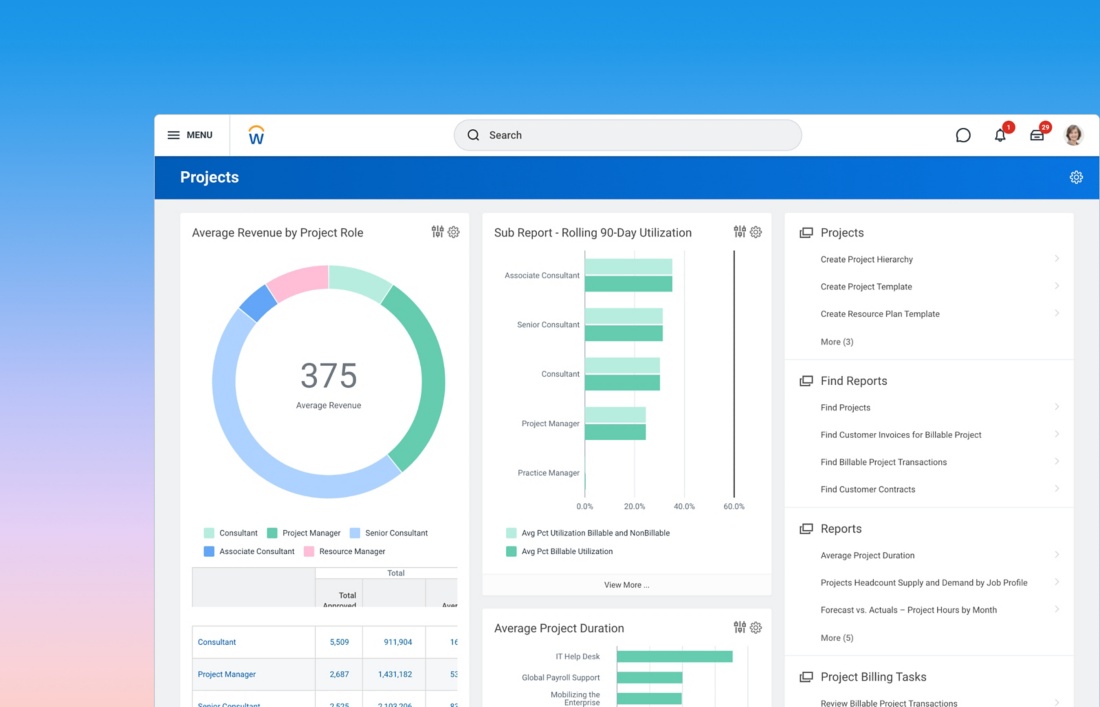The image size is (1100, 707).
Task: Expand View More in utilization report
Action: pyautogui.click(x=626, y=585)
